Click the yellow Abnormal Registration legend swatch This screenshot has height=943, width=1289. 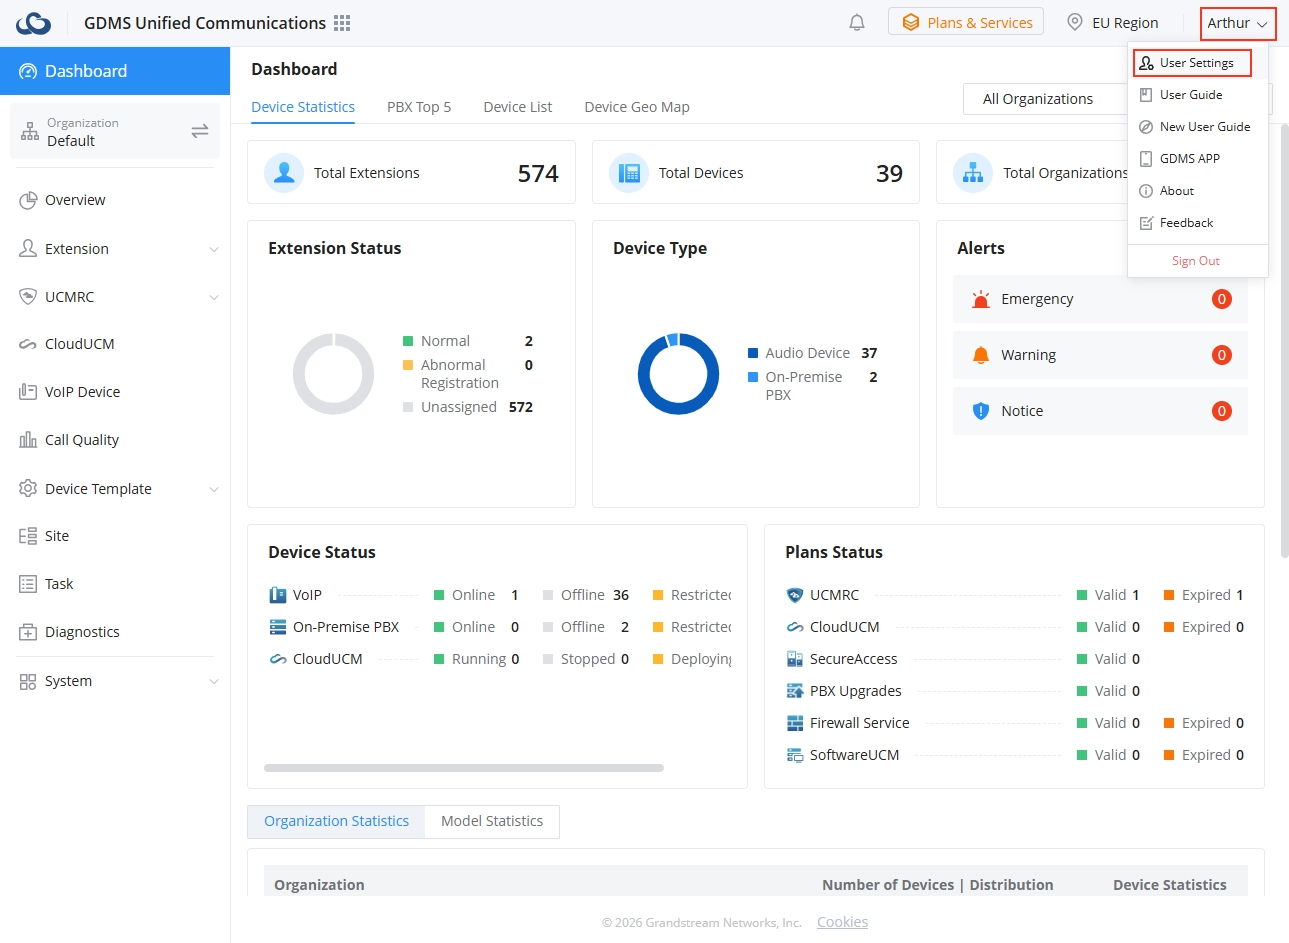click(408, 365)
